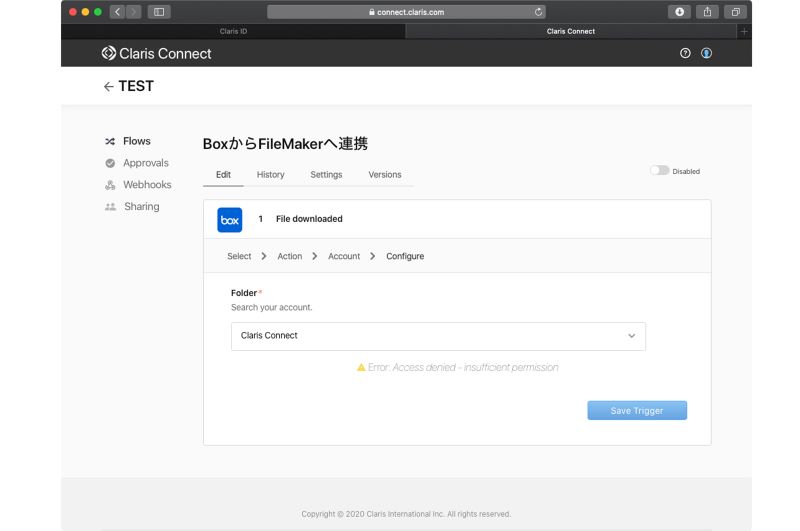Open the user account profile icon
This screenshot has width=800, height=531.
click(706, 53)
